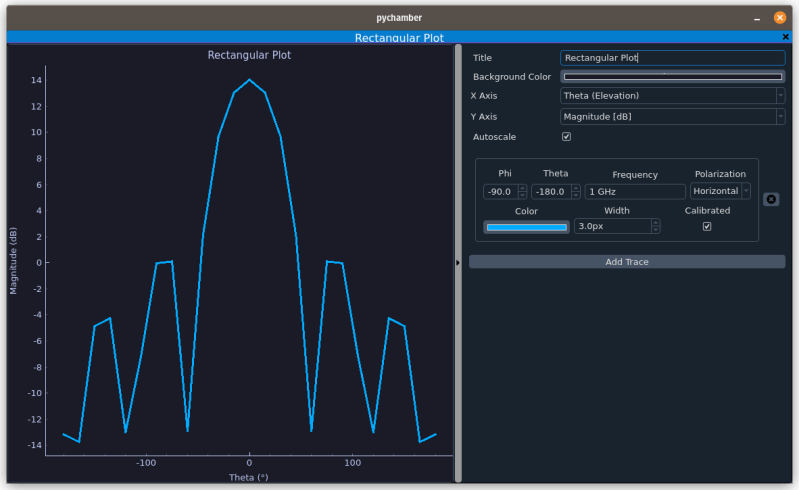Pick the Background Color swatch
Viewport: 799px width, 490px height.
pos(672,76)
